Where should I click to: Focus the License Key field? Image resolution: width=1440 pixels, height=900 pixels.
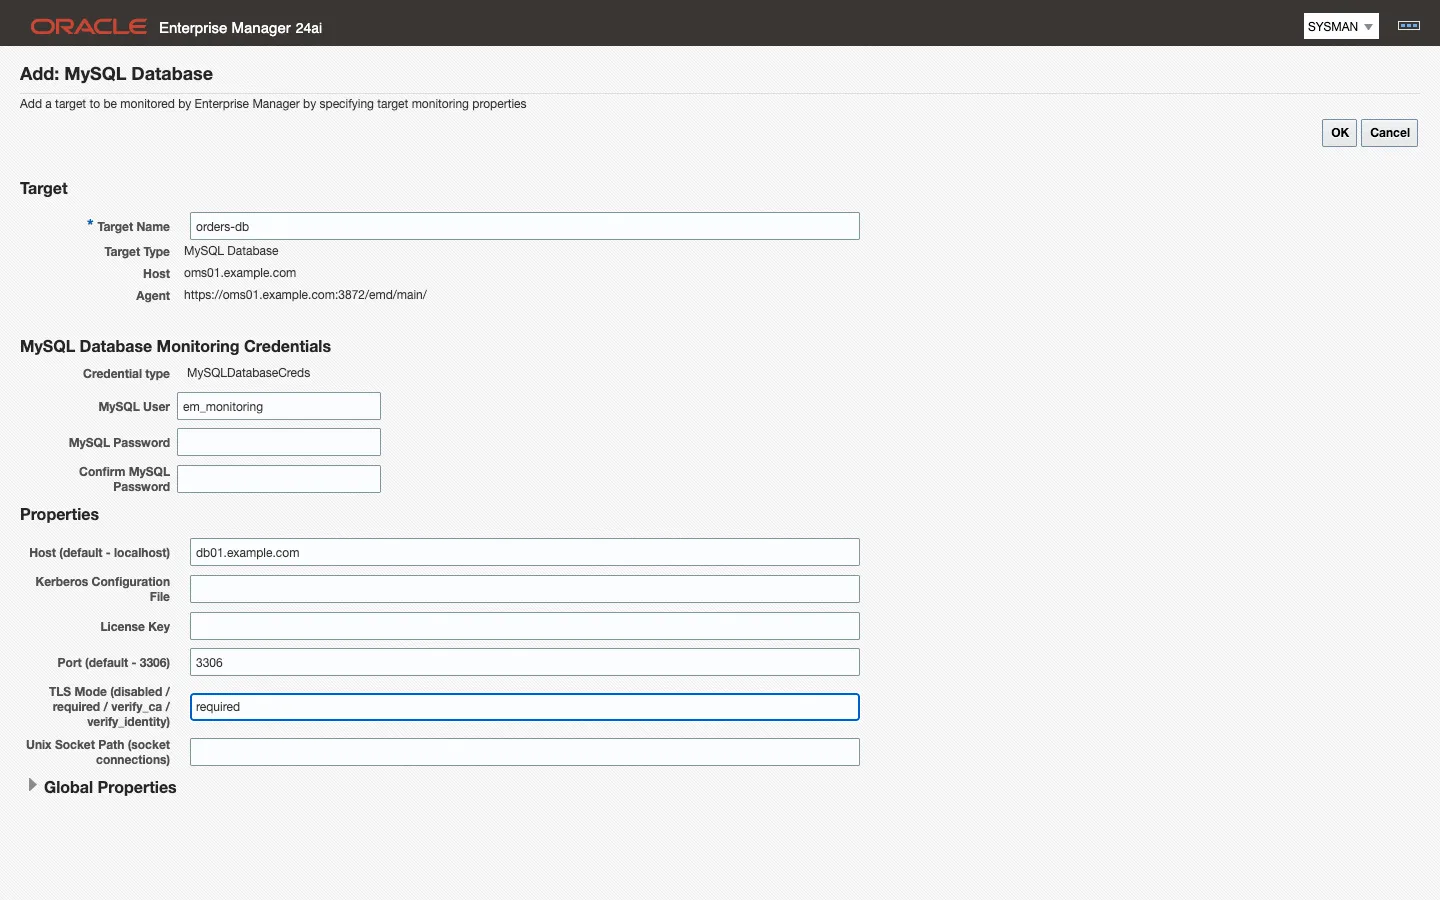tap(525, 626)
